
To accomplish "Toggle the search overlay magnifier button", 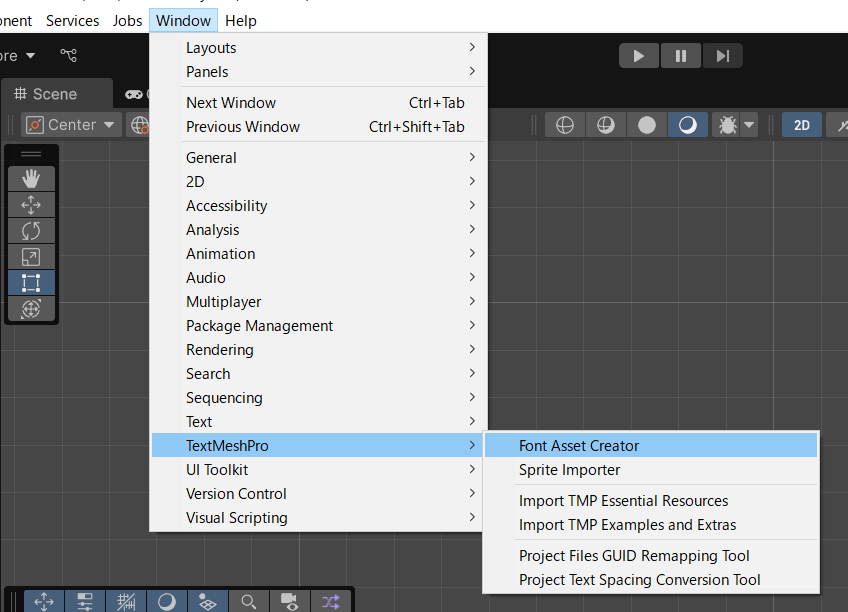I will pos(249,601).
